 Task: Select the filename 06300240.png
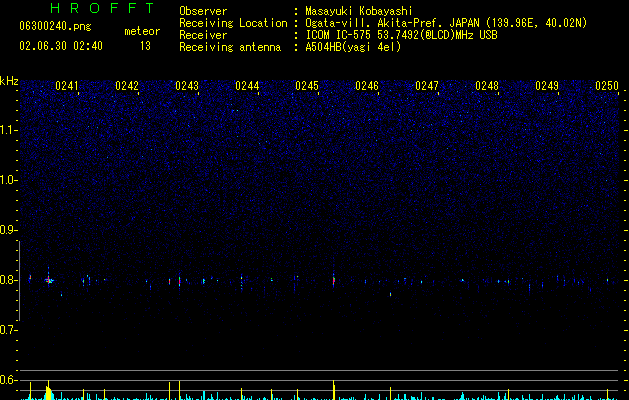tap(55, 26)
